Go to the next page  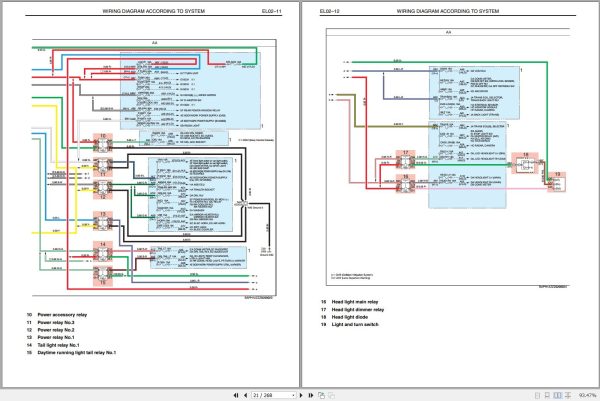[301, 395]
